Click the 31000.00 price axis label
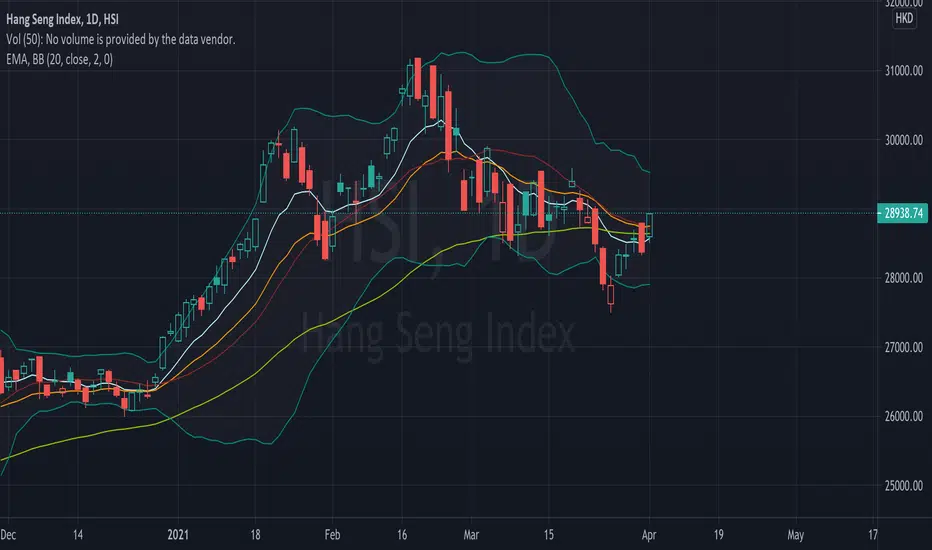 [903, 71]
